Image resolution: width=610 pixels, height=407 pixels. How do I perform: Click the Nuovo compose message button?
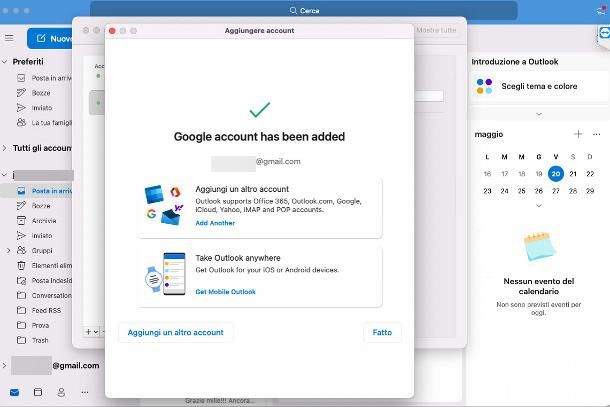point(50,39)
